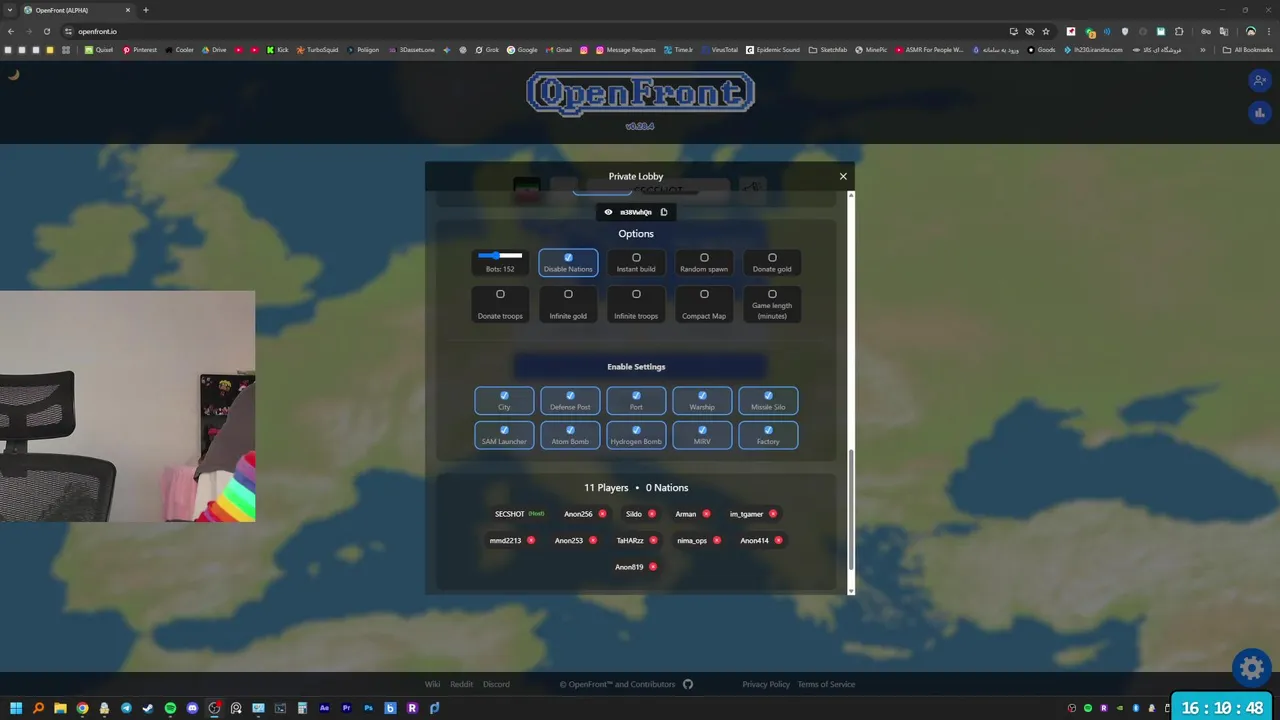Open the stats chart icon at right
This screenshot has width=1280, height=720.
click(1259, 112)
